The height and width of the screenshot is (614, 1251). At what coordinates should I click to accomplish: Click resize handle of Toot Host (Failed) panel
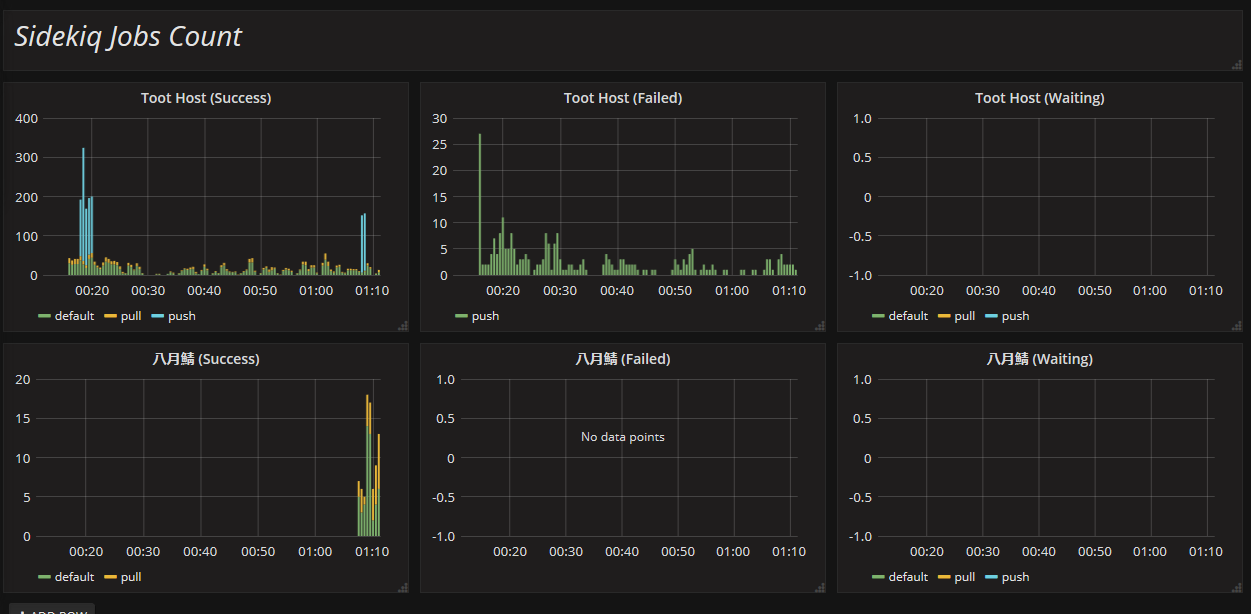point(820,325)
